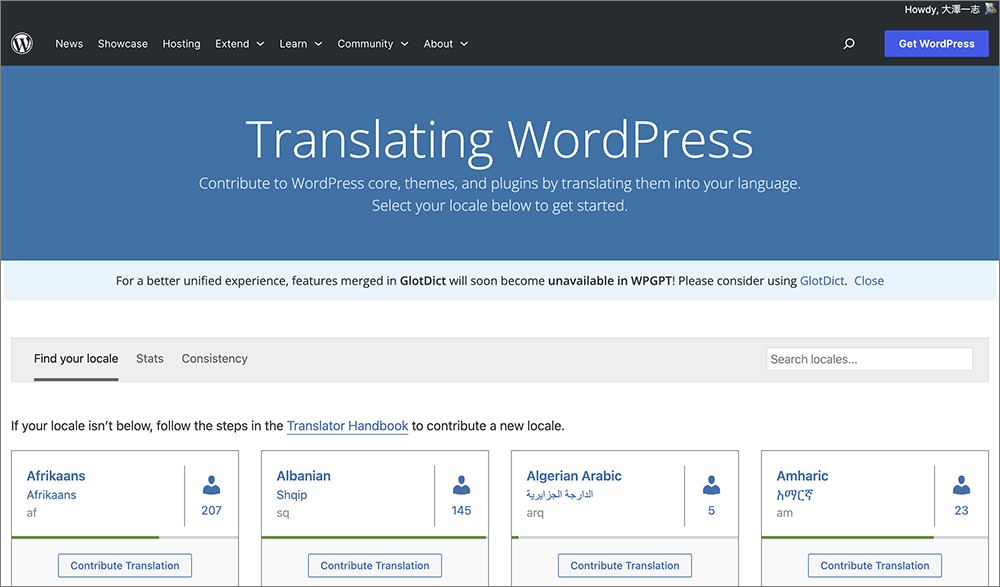Open the Translator Handbook link
The height and width of the screenshot is (587, 1000).
[x=348, y=426]
